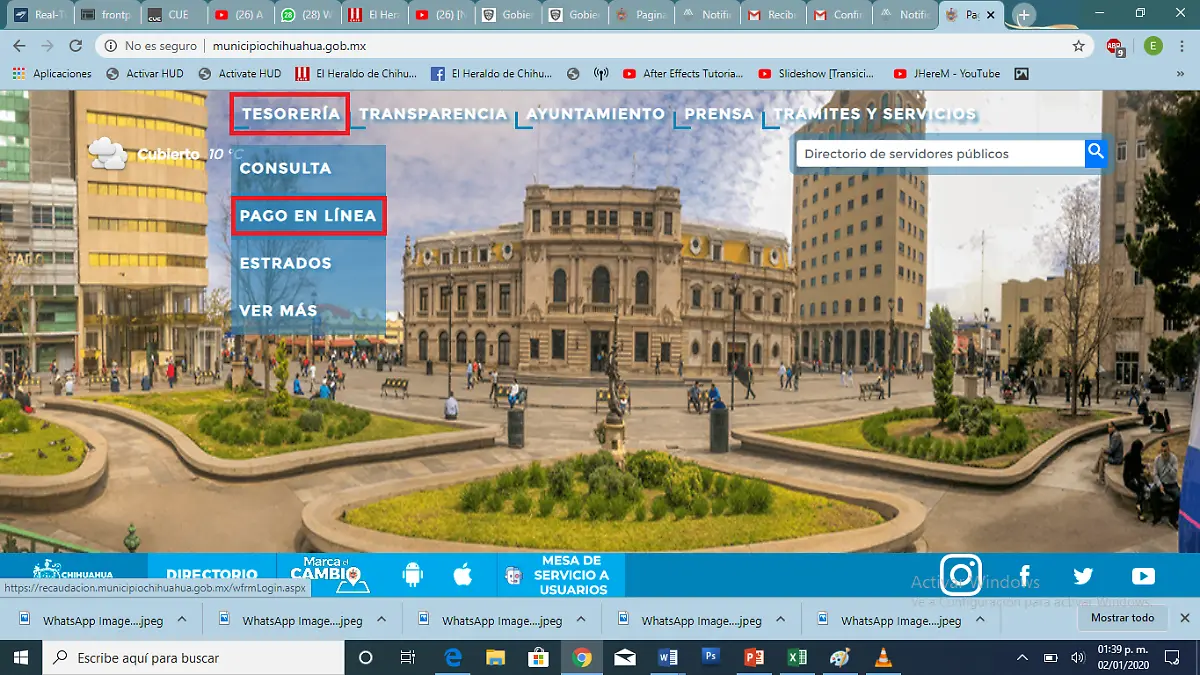Click the Apple app download icon
1200x675 pixels.
point(462,575)
